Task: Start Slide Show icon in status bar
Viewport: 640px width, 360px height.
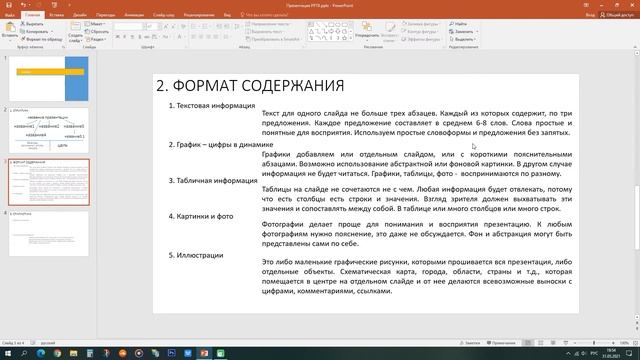Action: coord(566,343)
